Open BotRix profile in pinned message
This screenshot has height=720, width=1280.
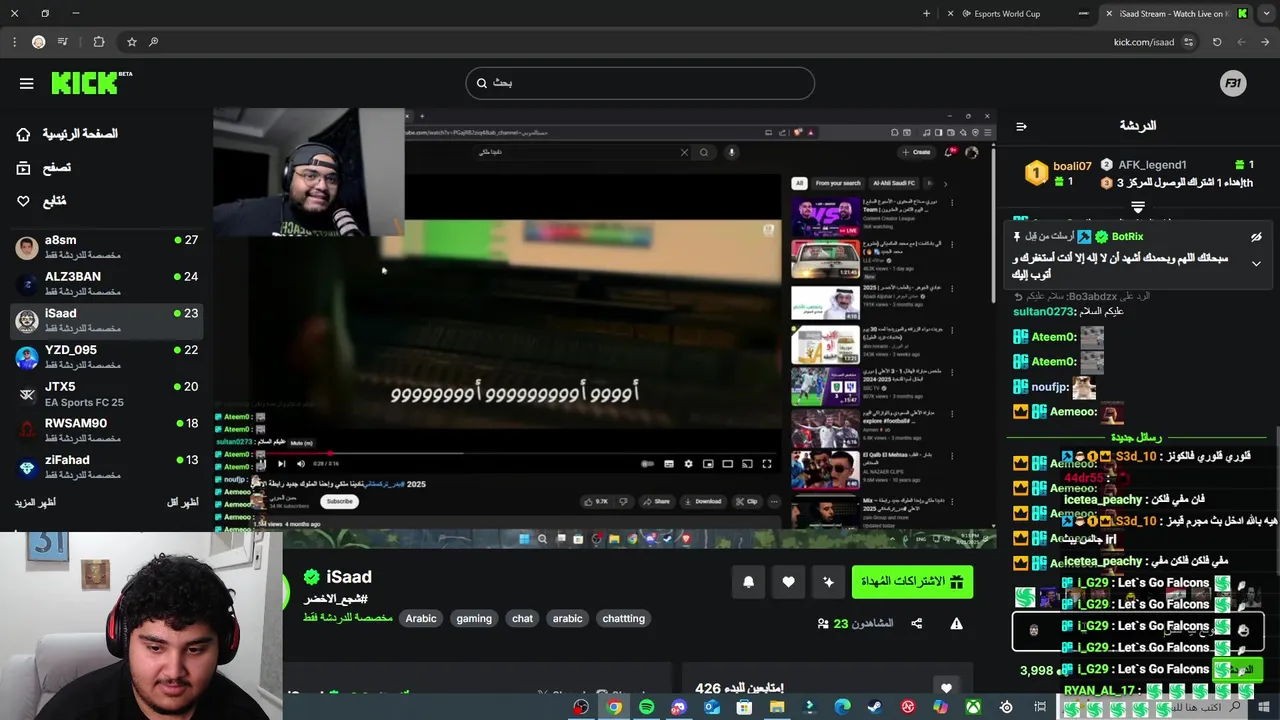pos(1127,237)
